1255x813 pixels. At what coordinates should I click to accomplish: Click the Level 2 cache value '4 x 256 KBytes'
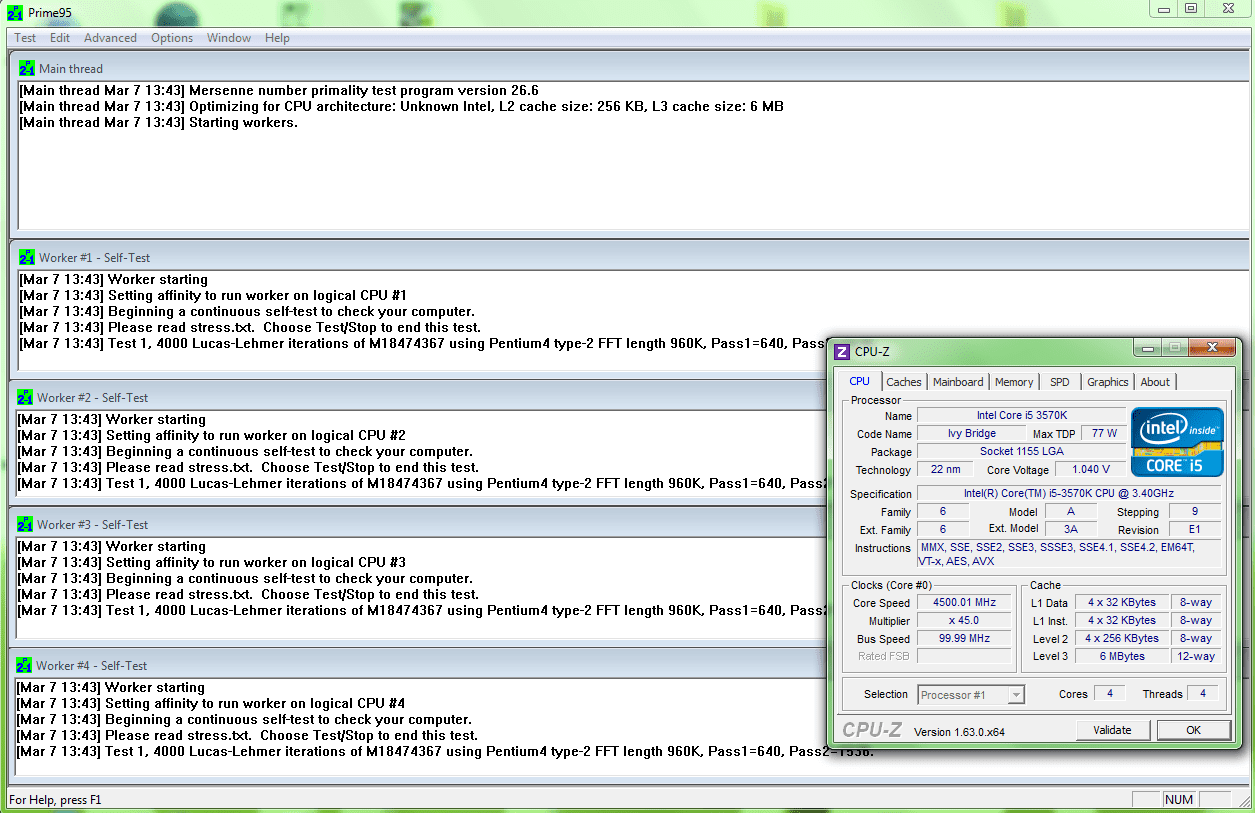point(1122,639)
